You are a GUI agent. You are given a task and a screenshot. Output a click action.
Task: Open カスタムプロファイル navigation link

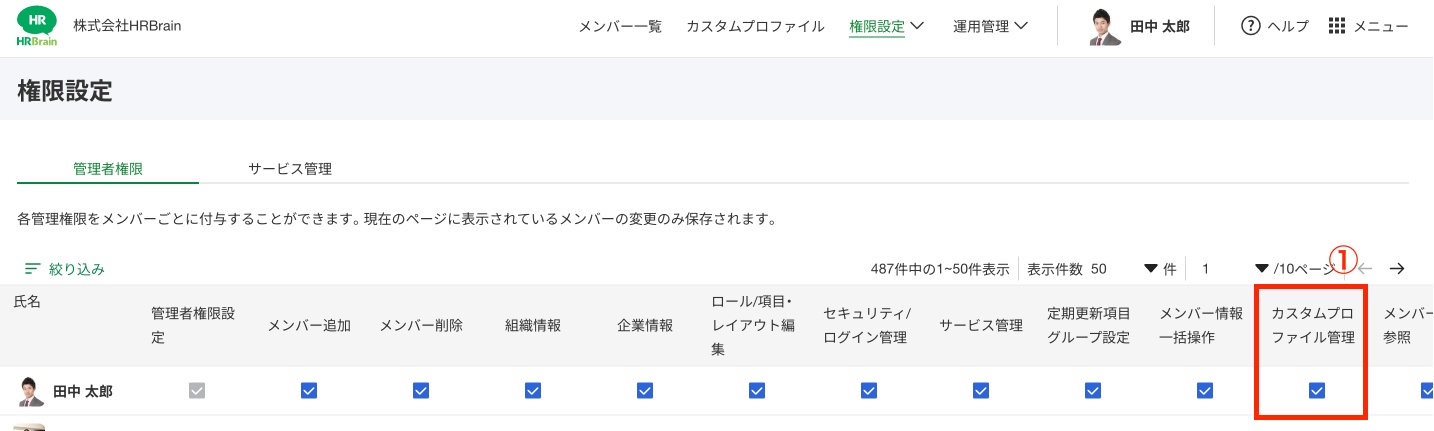[755, 27]
